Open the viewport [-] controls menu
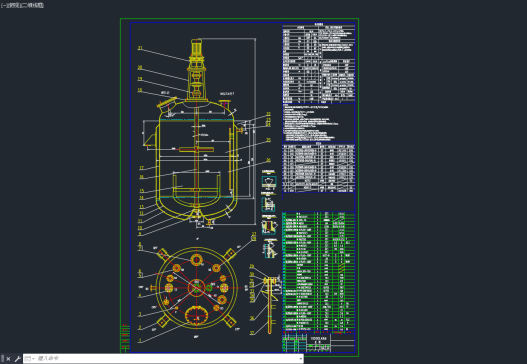 click(3, 5)
